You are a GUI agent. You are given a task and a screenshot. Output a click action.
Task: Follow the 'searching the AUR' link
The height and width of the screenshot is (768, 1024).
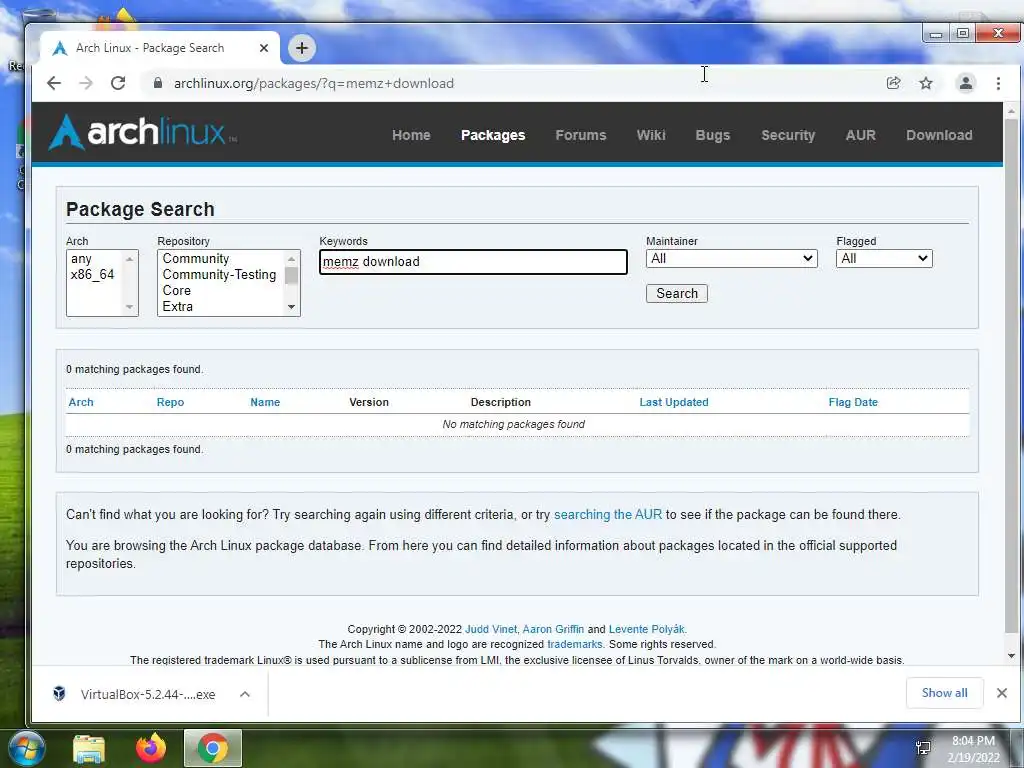pyautogui.click(x=608, y=515)
